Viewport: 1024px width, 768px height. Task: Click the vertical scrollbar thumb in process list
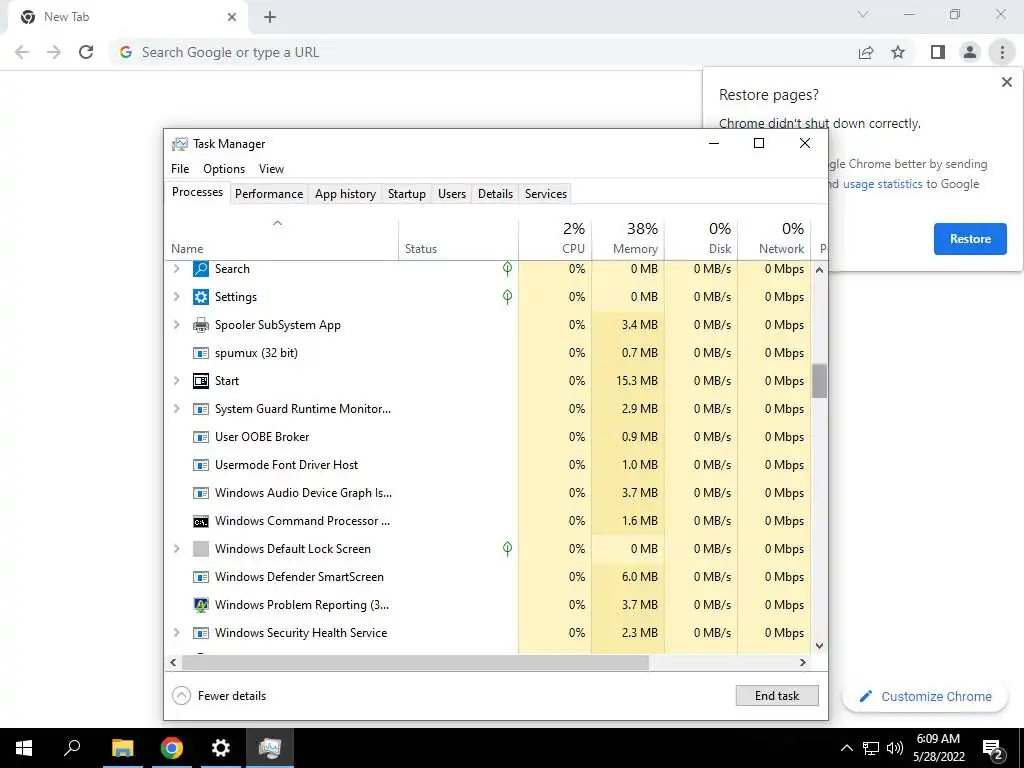pyautogui.click(x=819, y=381)
